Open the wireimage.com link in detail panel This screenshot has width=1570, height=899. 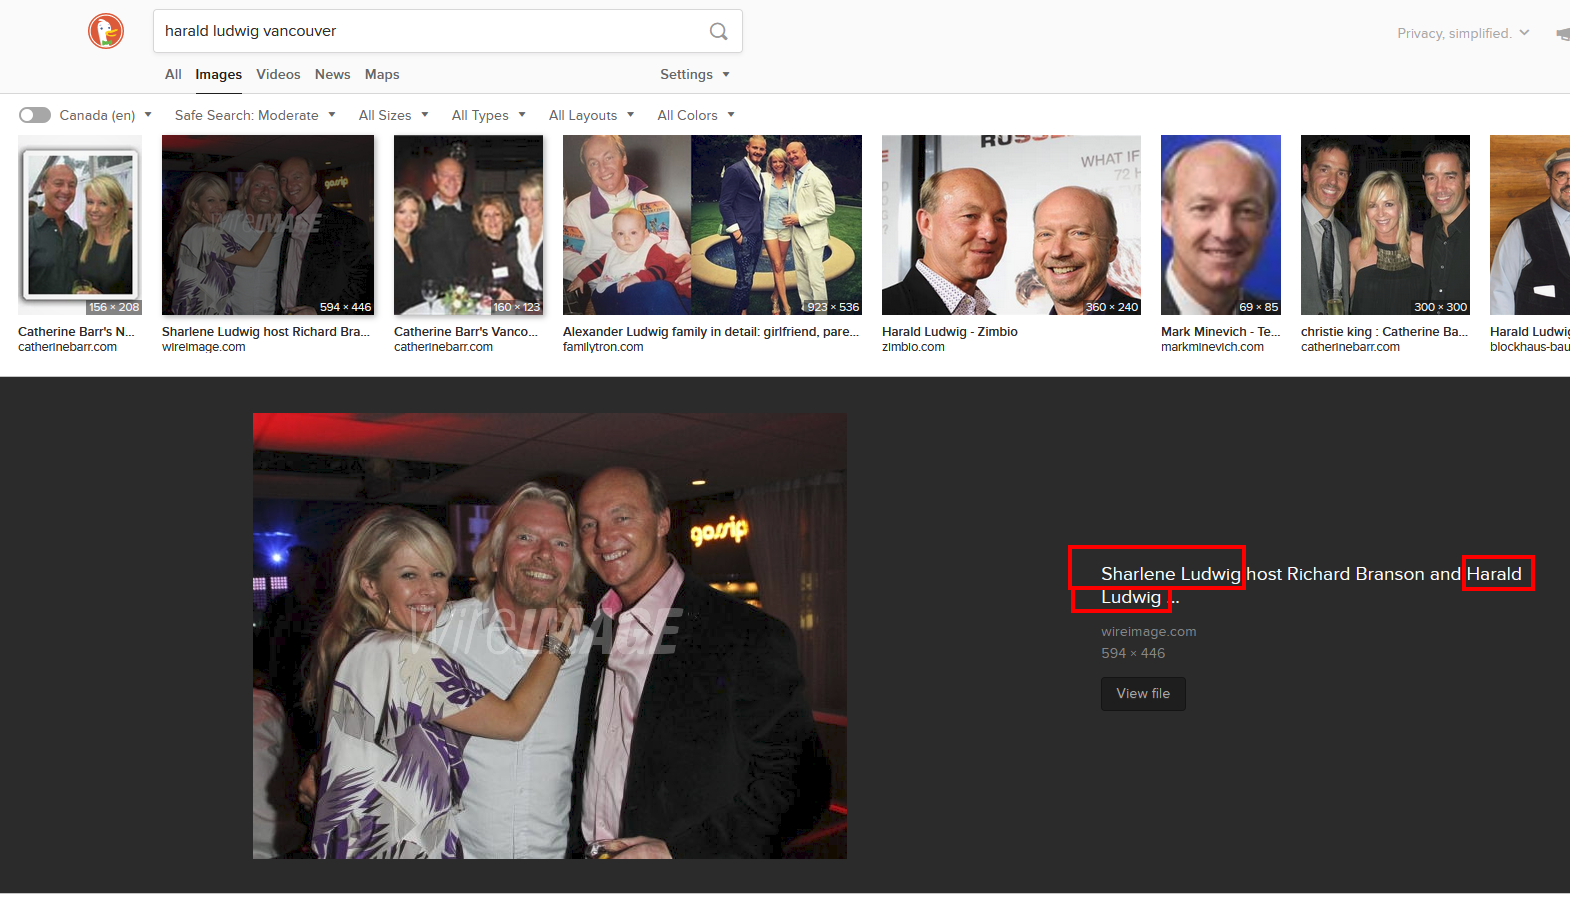coord(1148,631)
